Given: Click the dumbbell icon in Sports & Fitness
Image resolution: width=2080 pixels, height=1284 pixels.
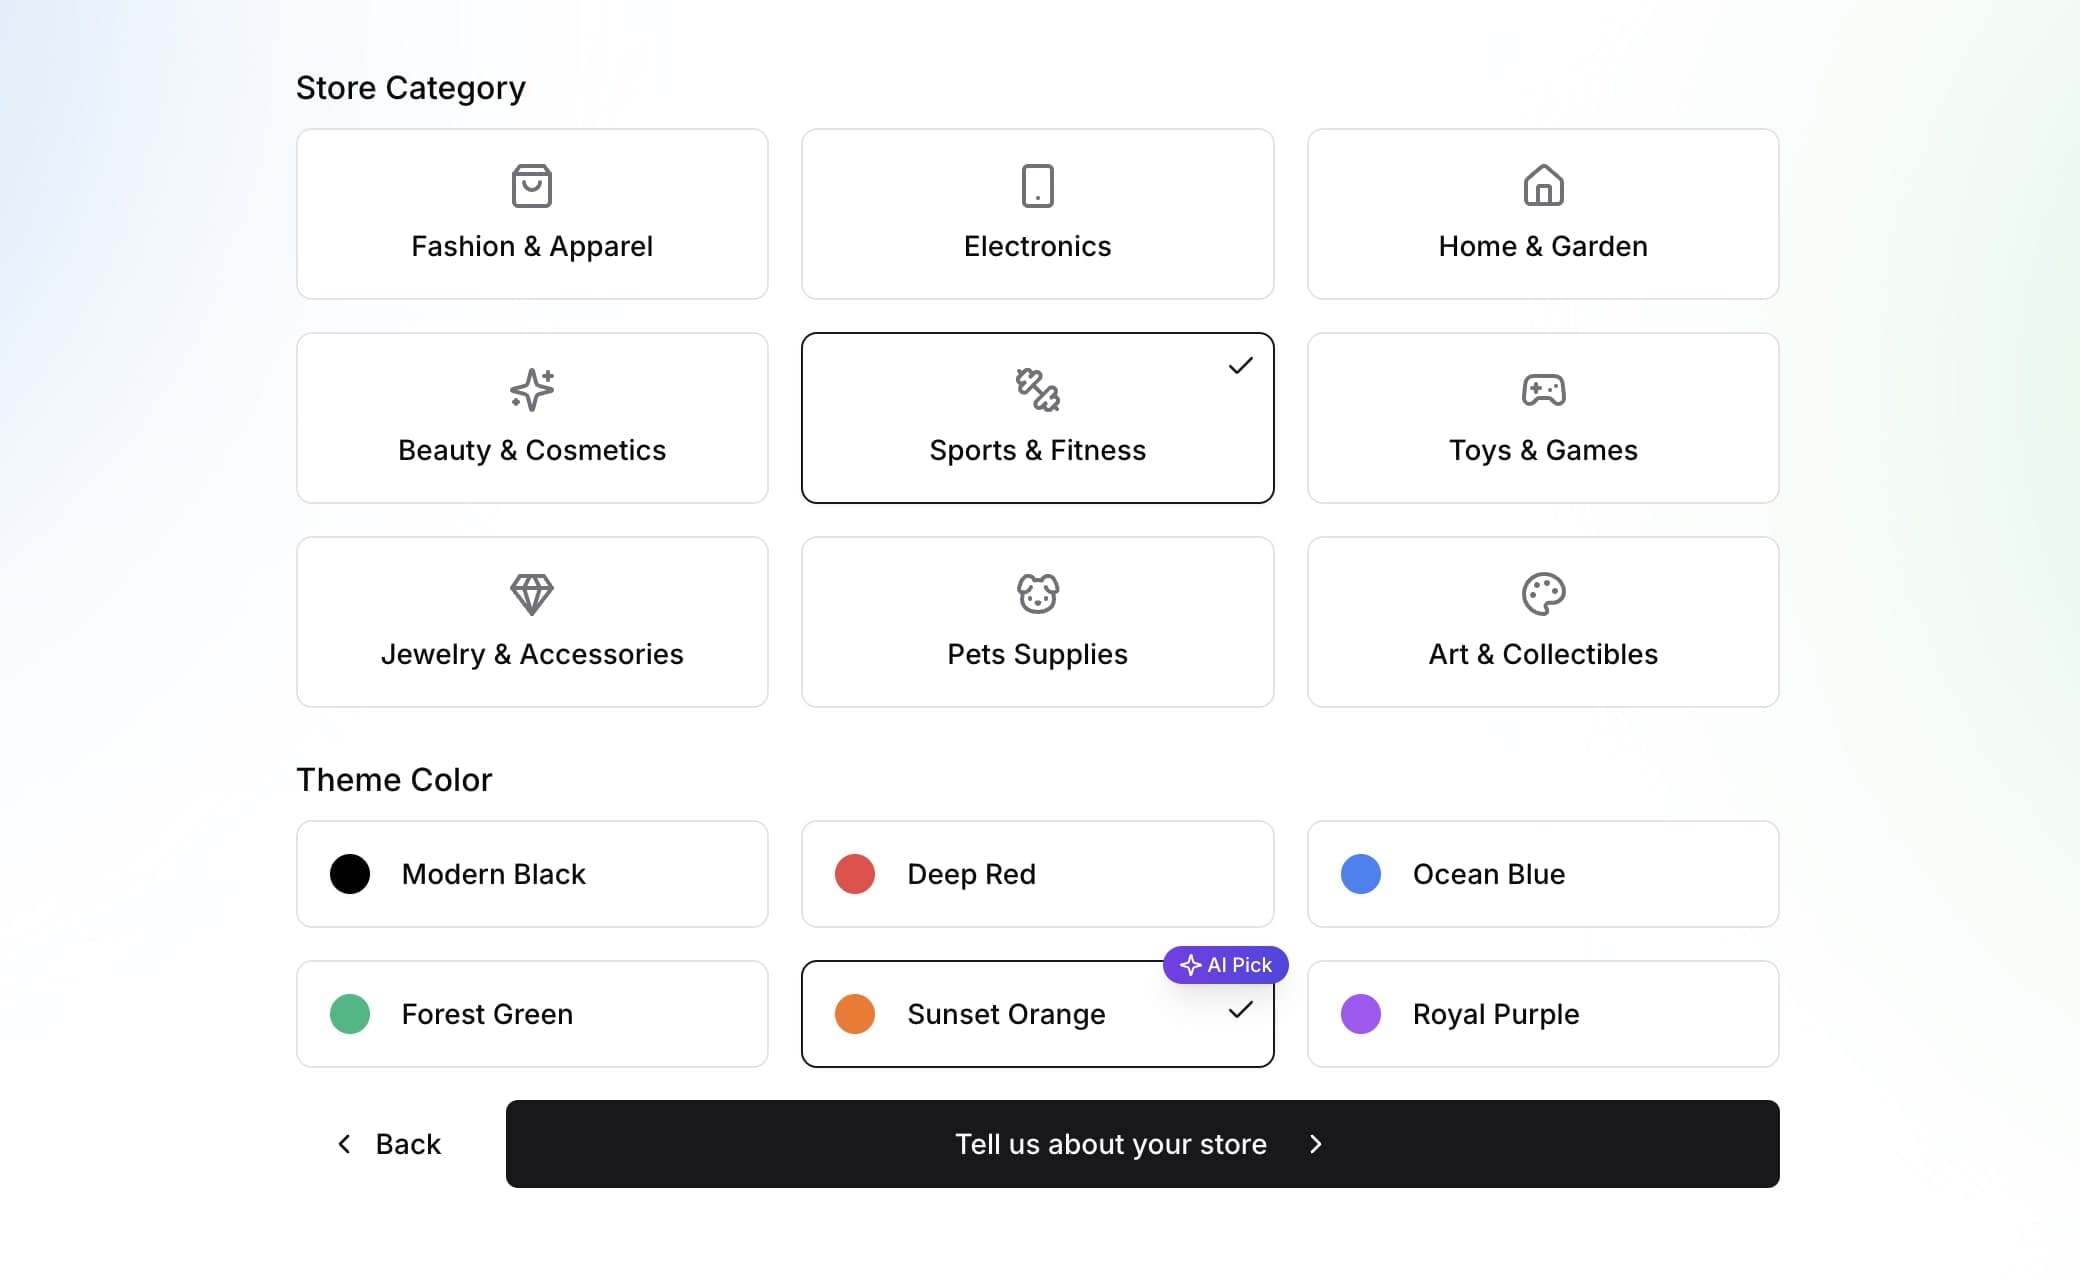Looking at the screenshot, I should (1037, 390).
